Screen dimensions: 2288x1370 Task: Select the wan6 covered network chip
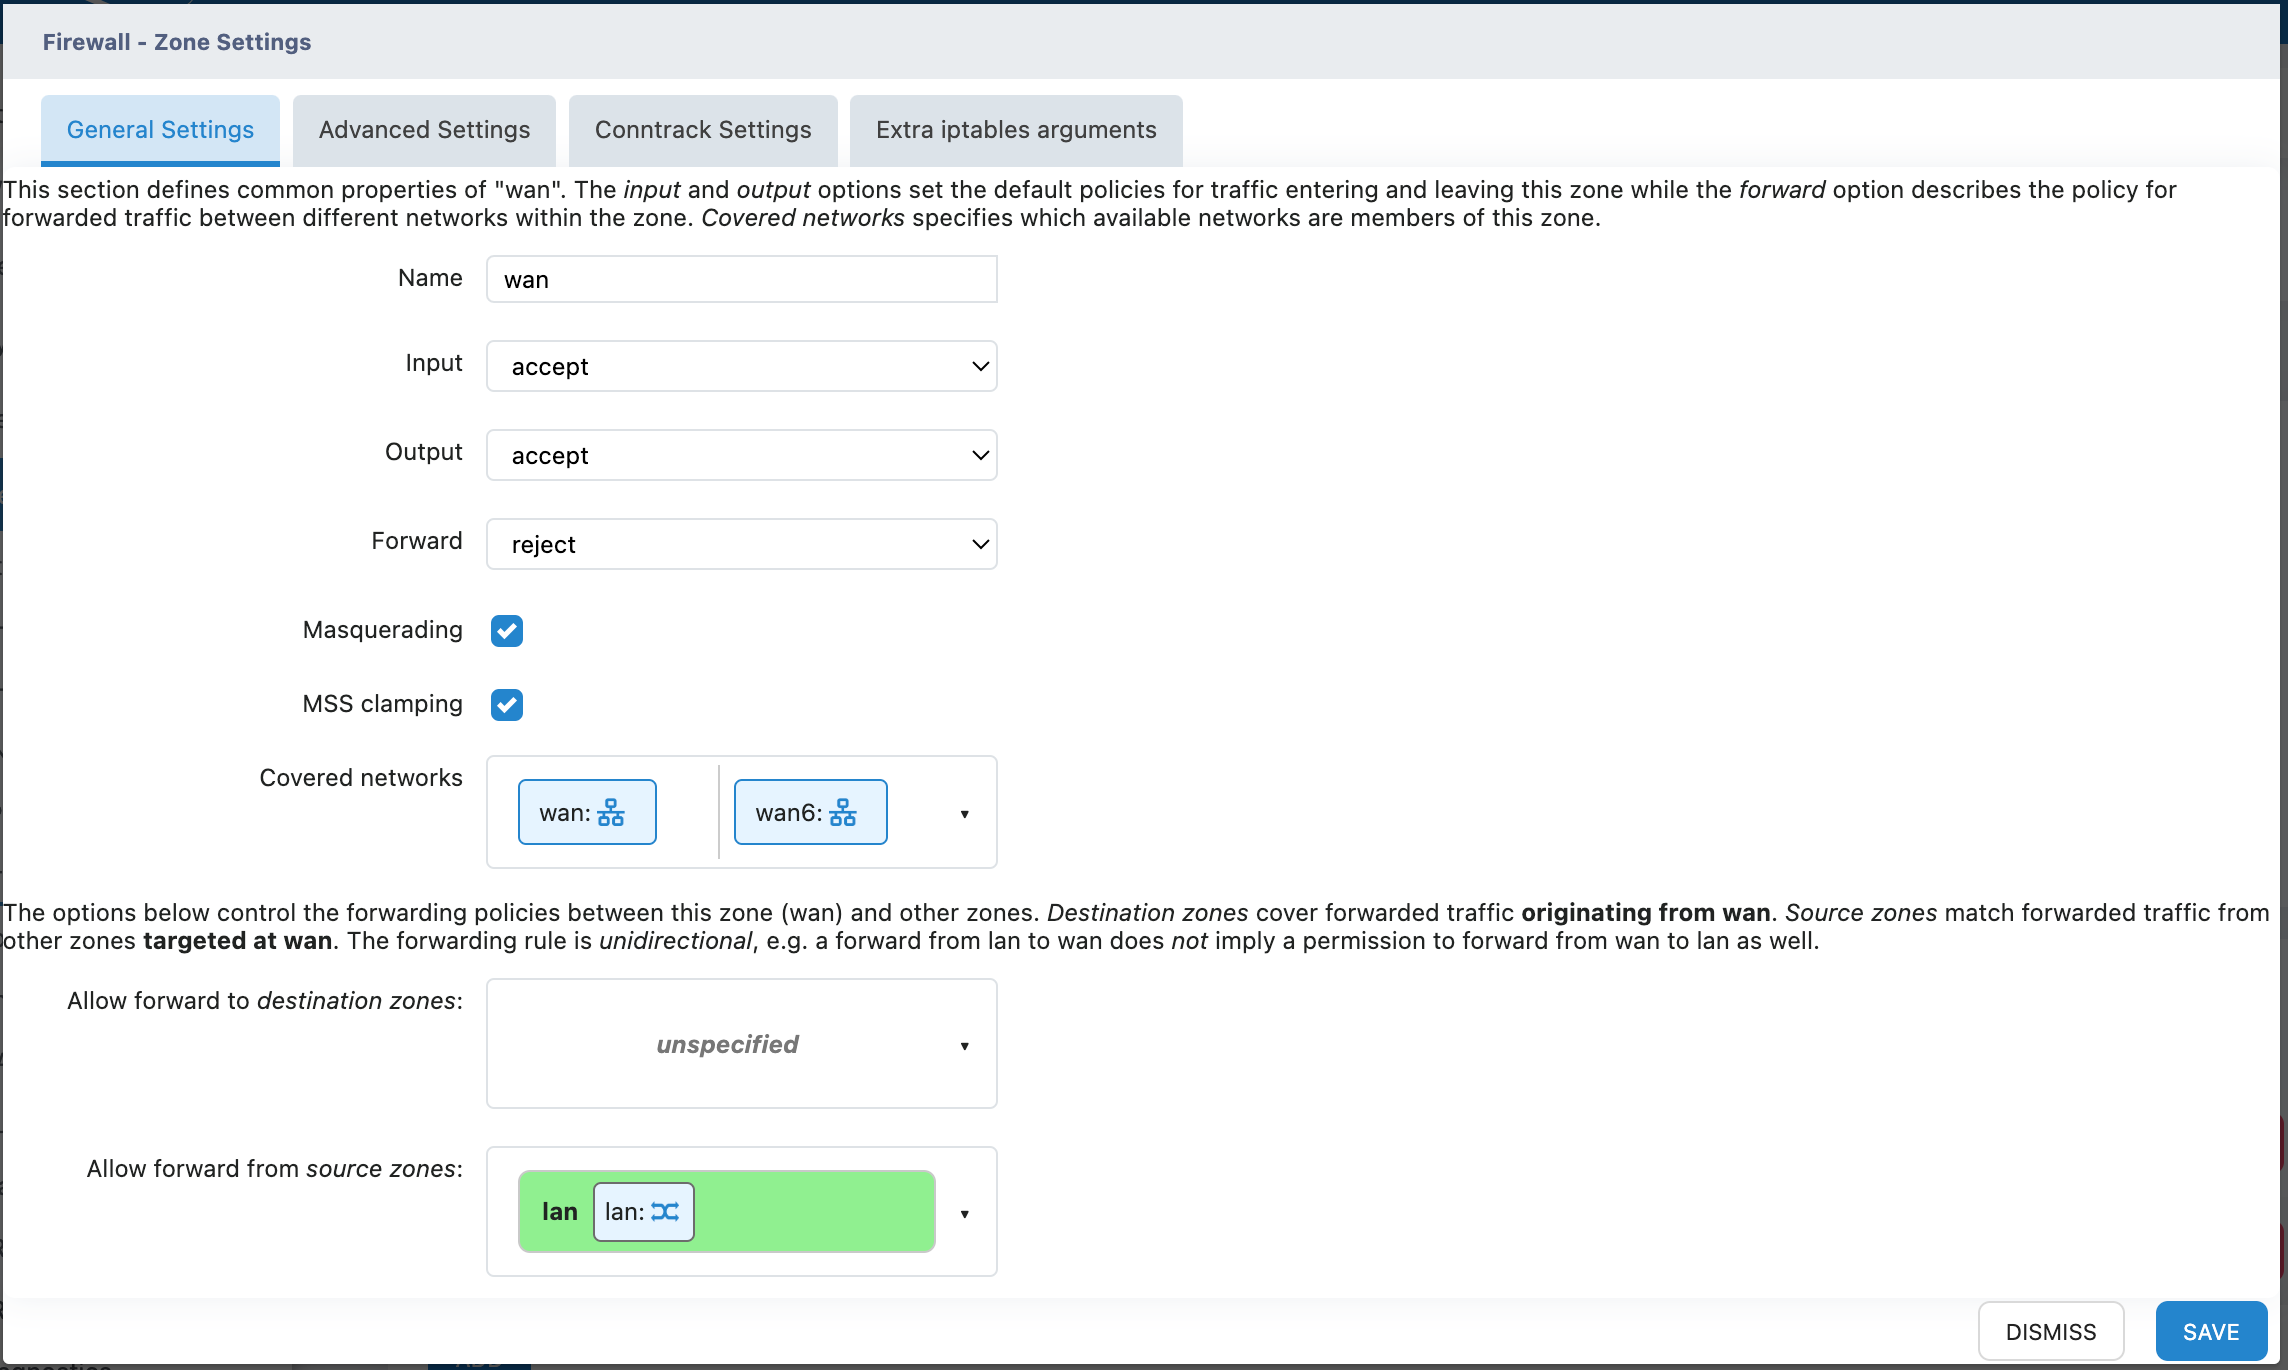point(788,813)
